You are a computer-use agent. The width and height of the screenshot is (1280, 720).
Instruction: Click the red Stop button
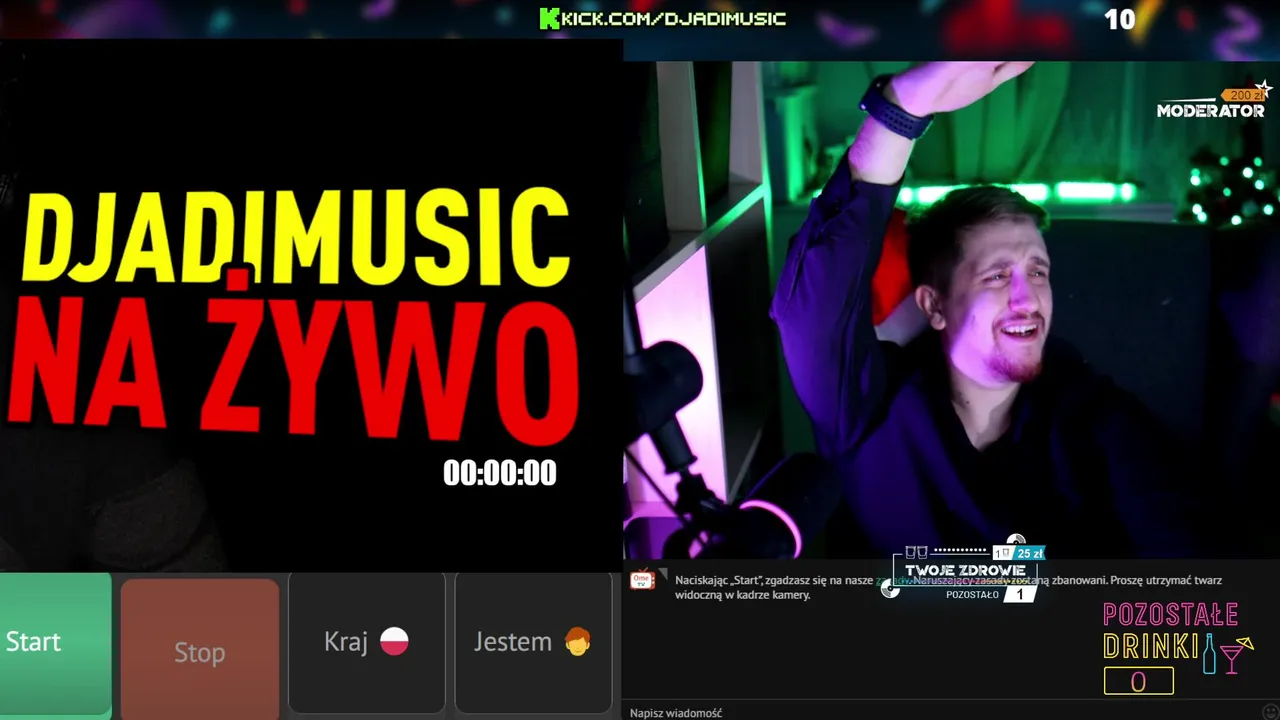click(x=200, y=647)
